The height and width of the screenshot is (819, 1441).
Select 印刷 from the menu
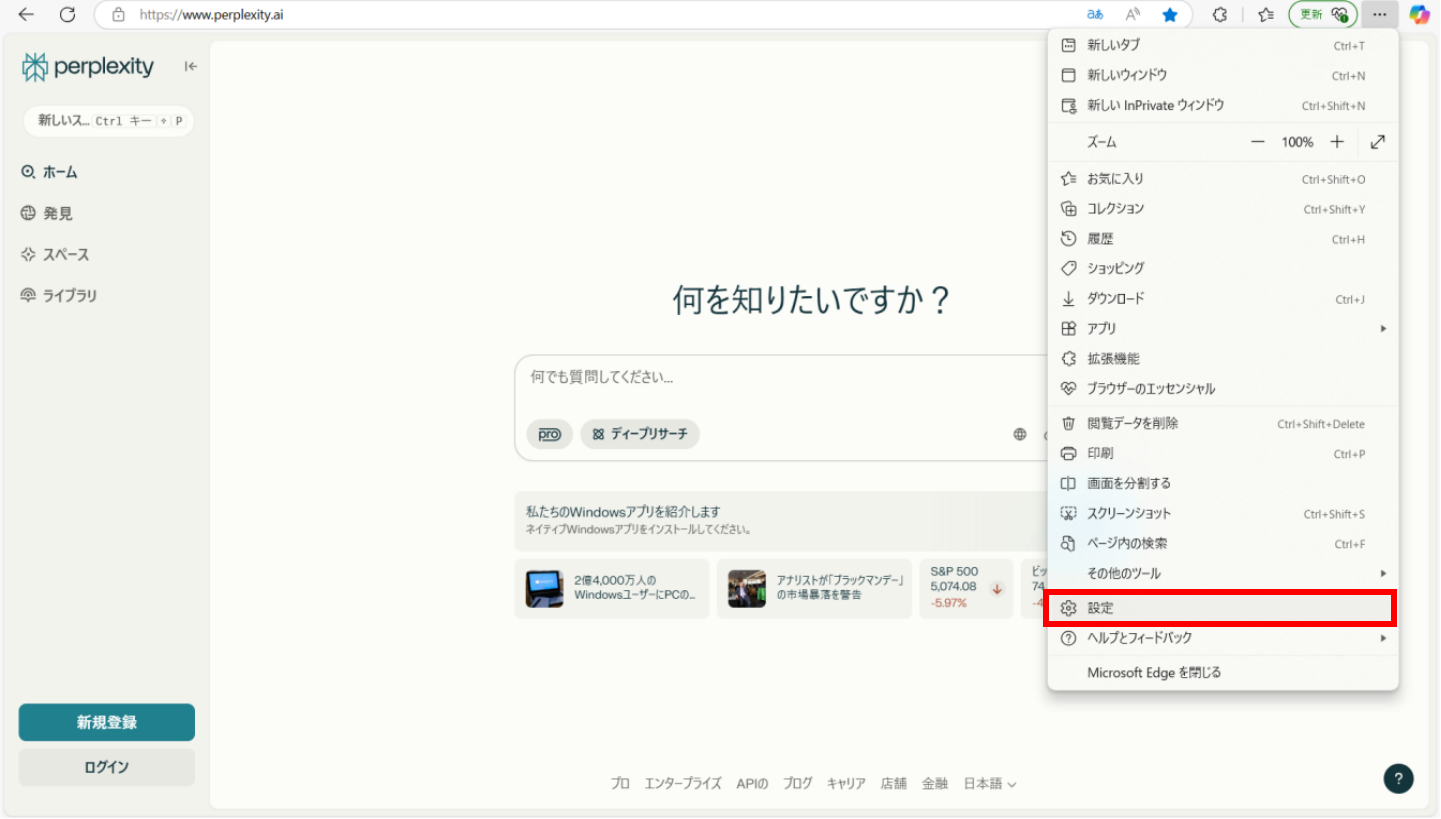pos(1222,453)
